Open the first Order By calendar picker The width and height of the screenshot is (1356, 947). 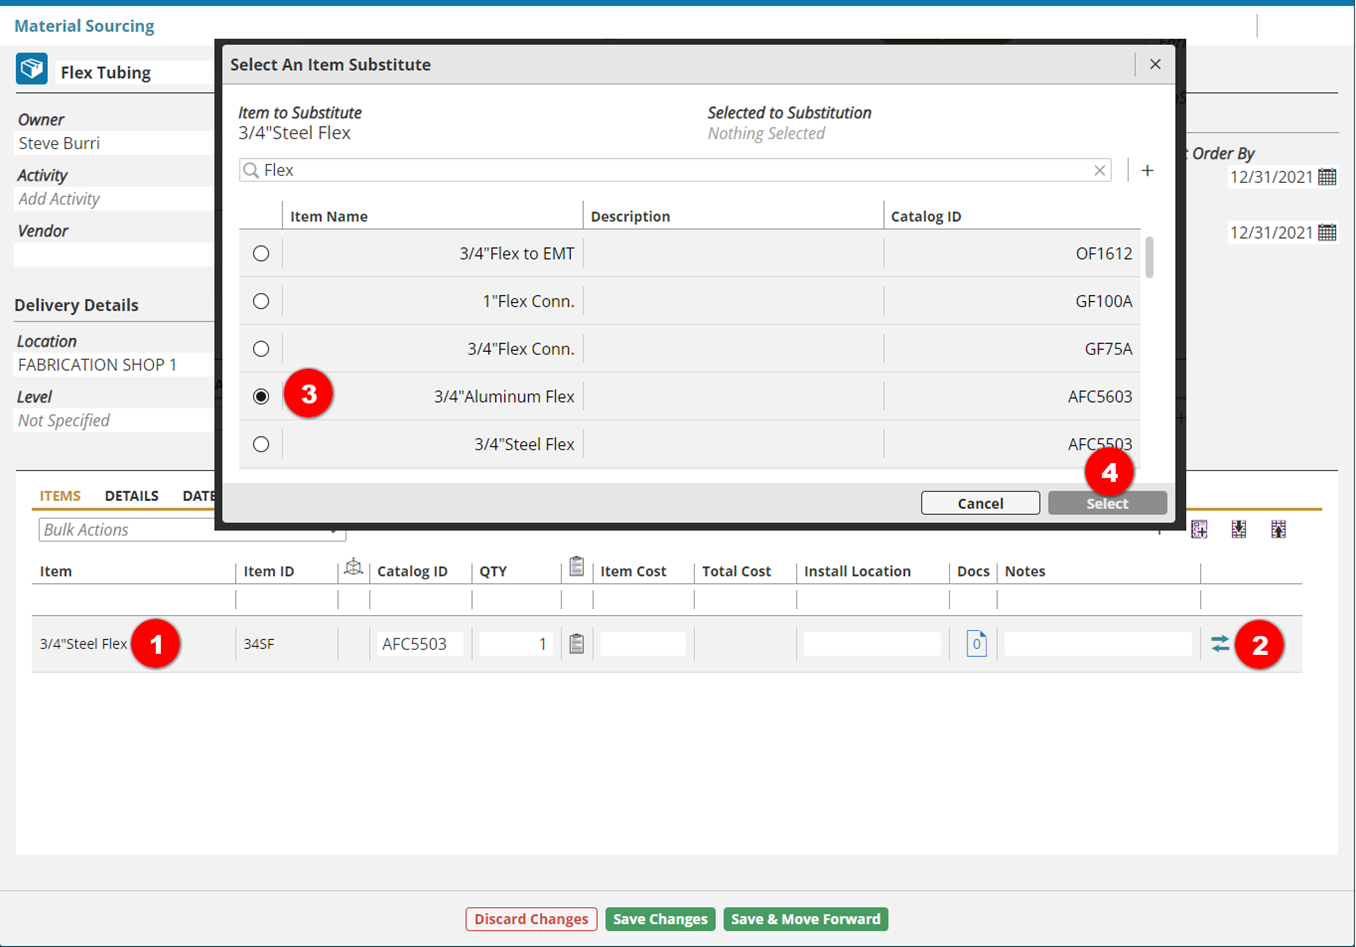[1327, 177]
